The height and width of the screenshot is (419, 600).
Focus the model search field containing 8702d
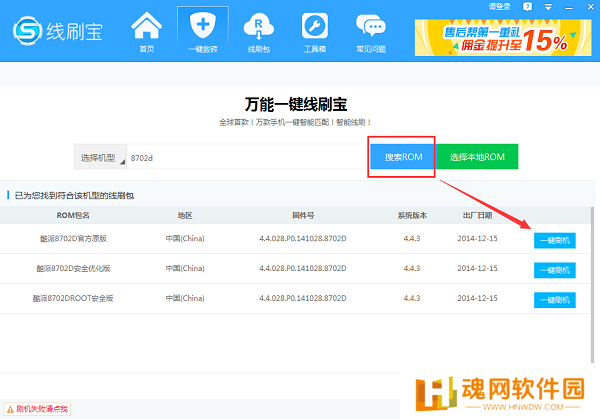pyautogui.click(x=247, y=157)
